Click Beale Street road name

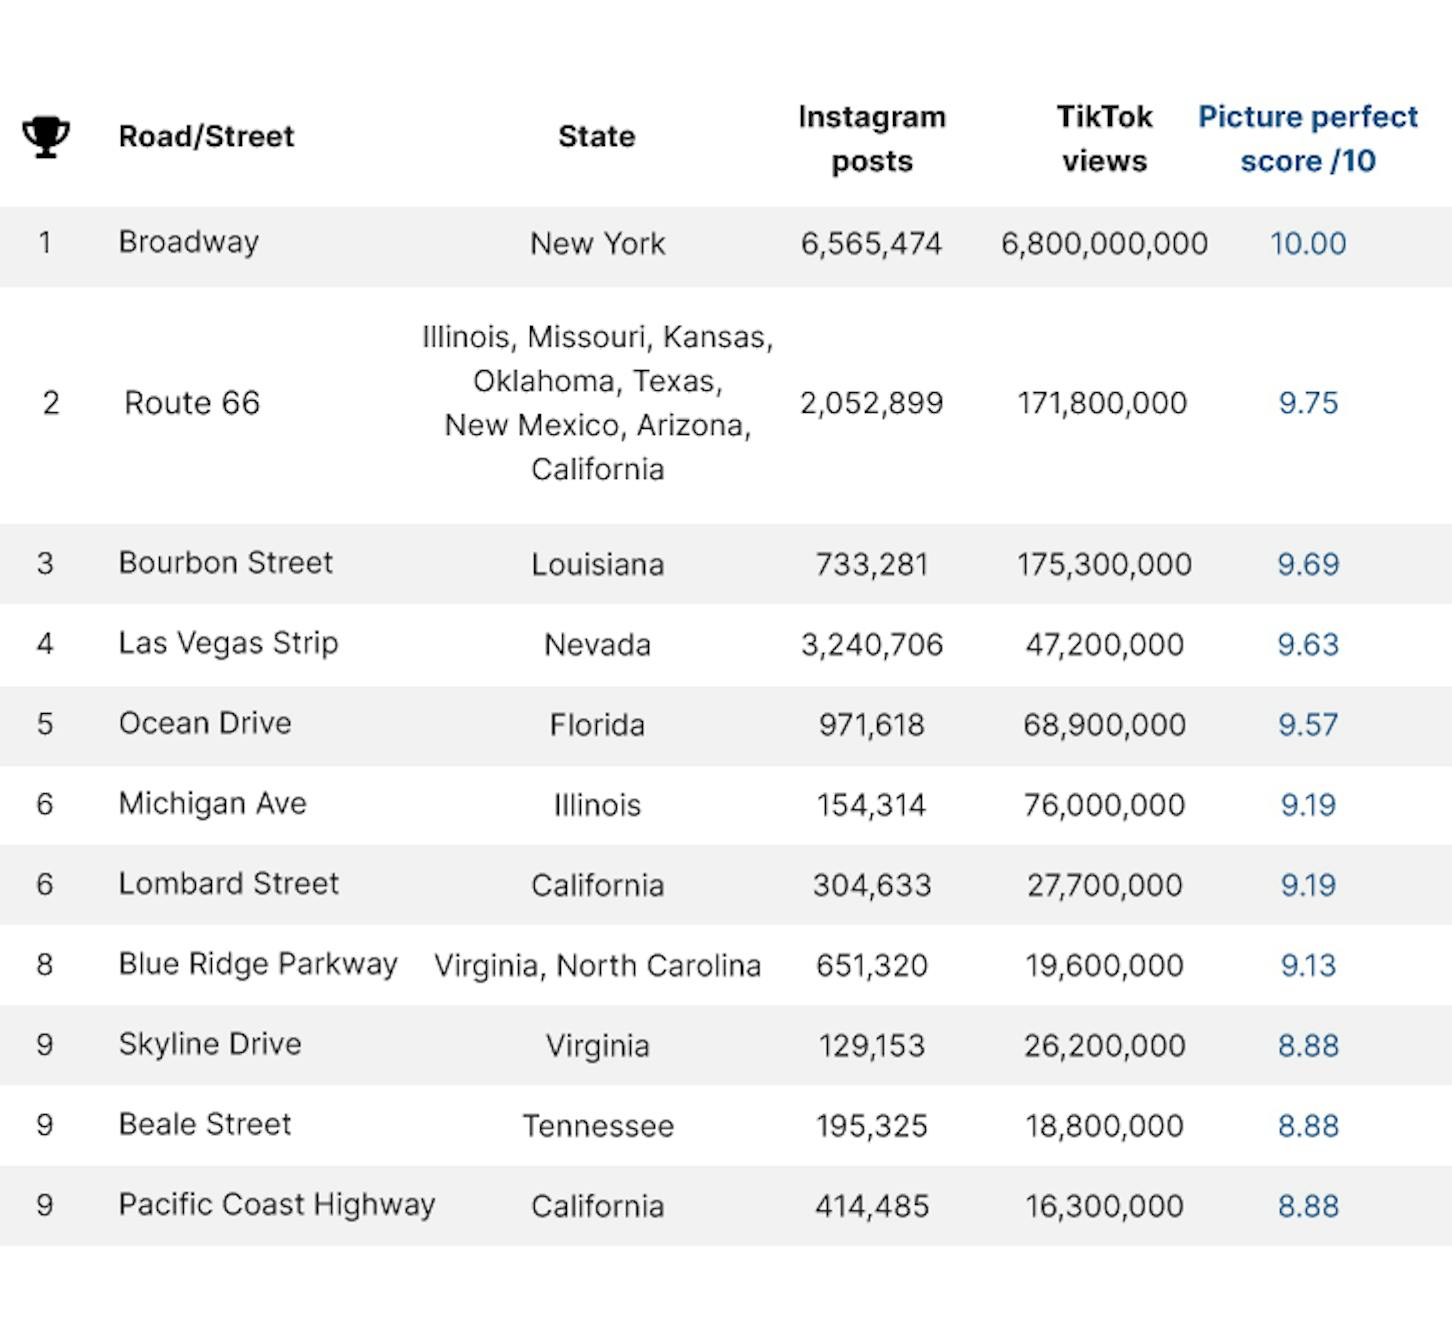click(204, 1124)
